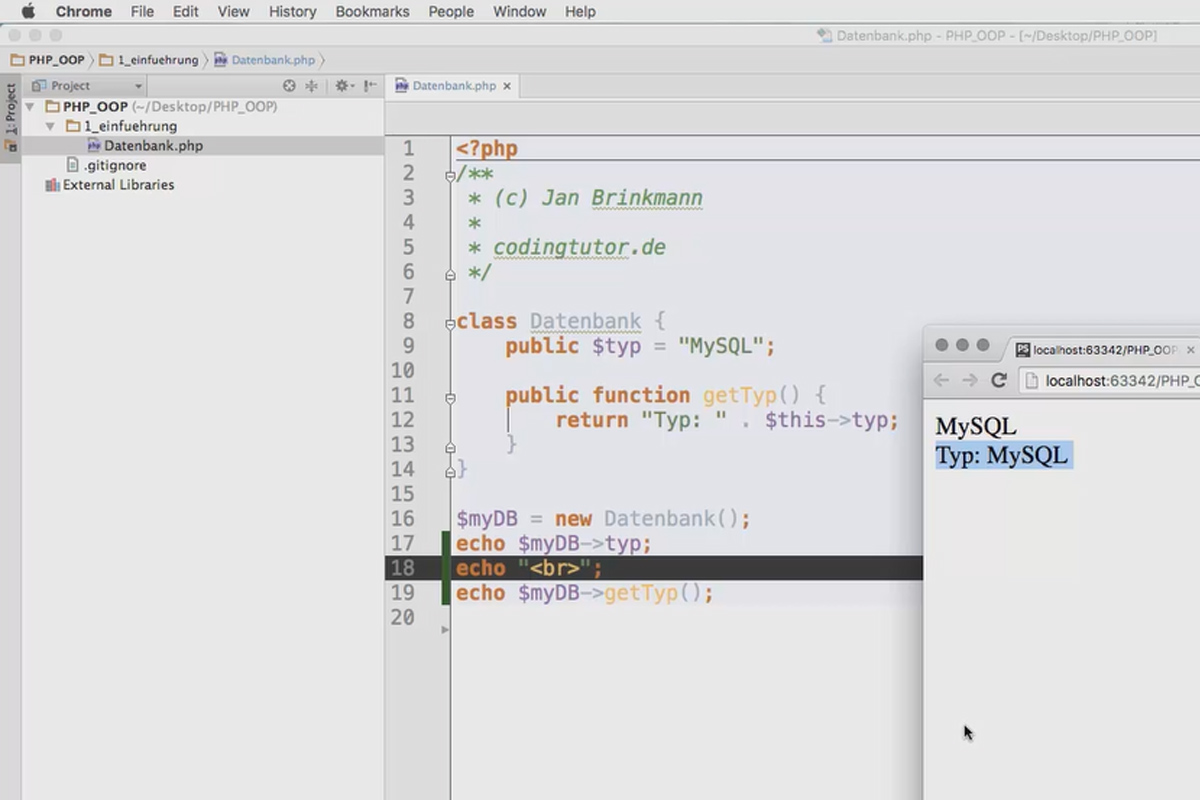Close the localhost browser tab

[x=1190, y=350]
